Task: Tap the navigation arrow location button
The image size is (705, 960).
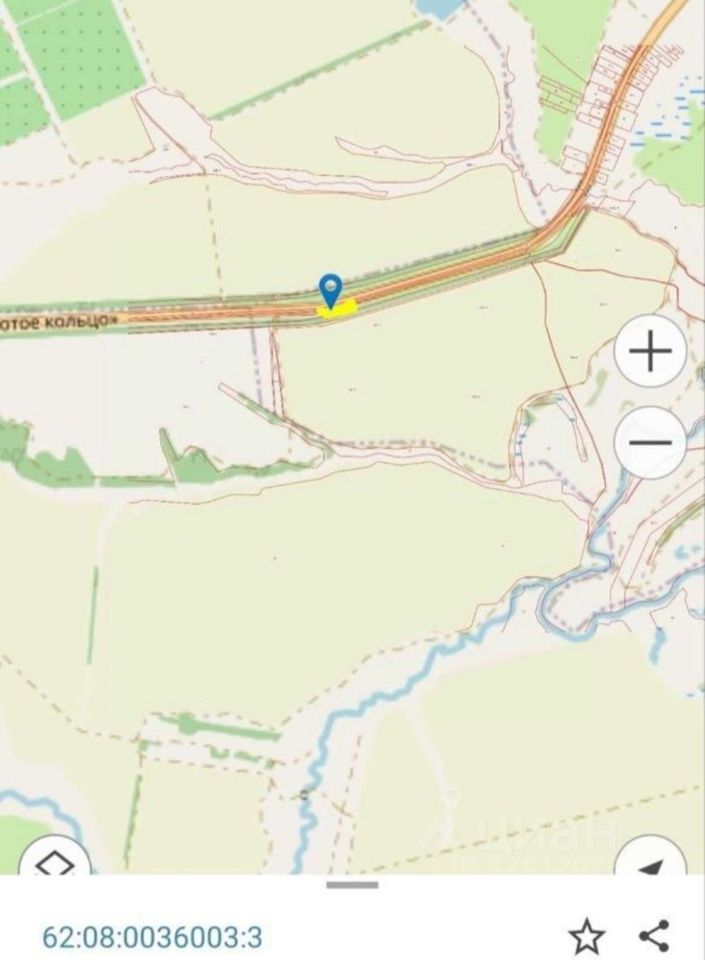Action: click(x=650, y=857)
